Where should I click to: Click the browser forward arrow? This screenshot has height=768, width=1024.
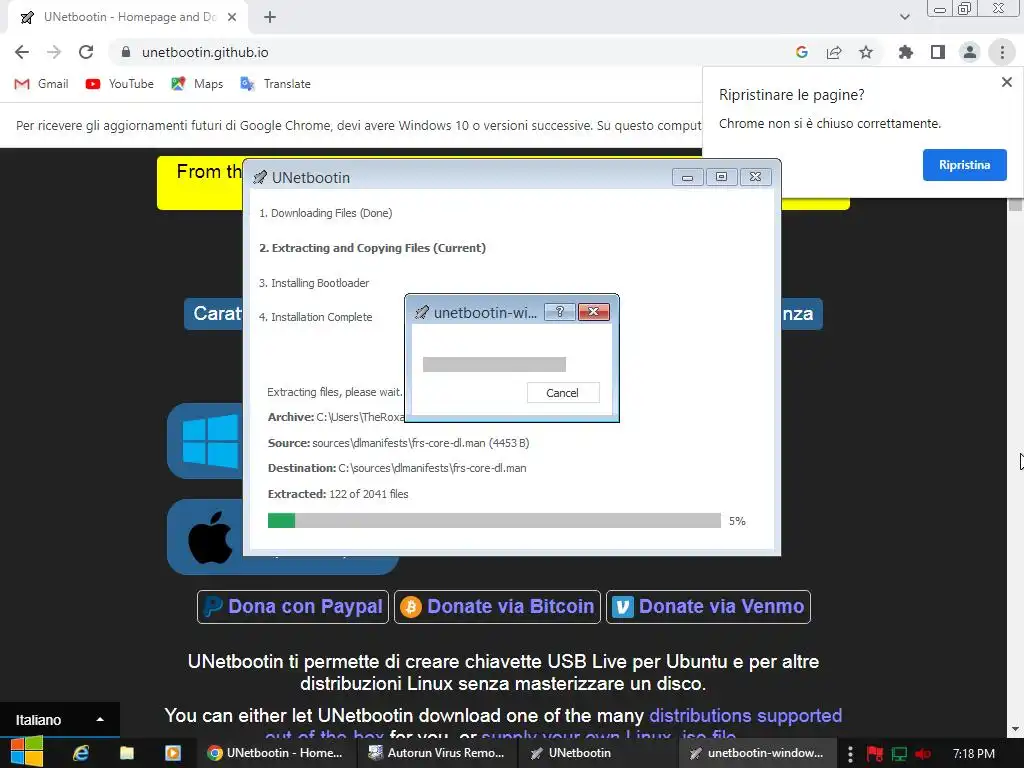click(54, 52)
